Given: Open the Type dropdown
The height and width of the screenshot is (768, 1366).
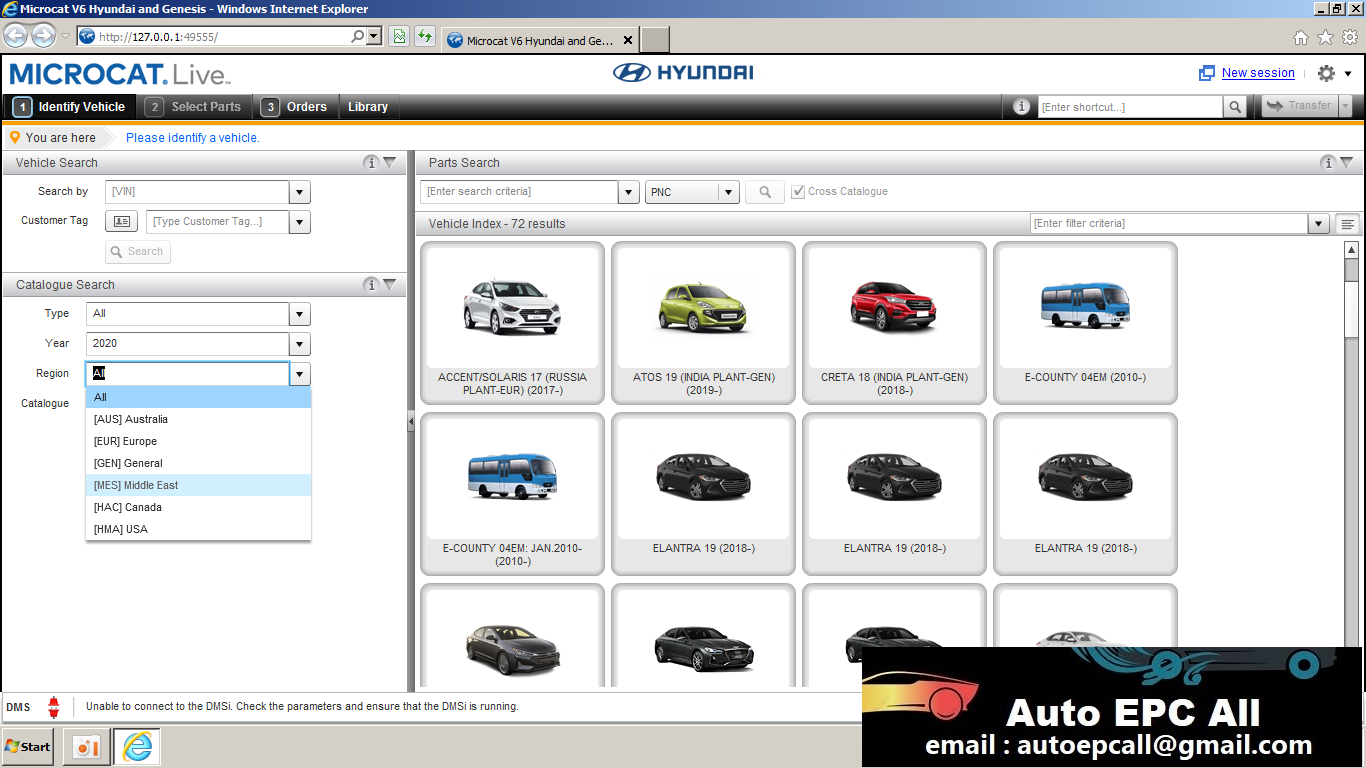Looking at the screenshot, I should pyautogui.click(x=300, y=314).
